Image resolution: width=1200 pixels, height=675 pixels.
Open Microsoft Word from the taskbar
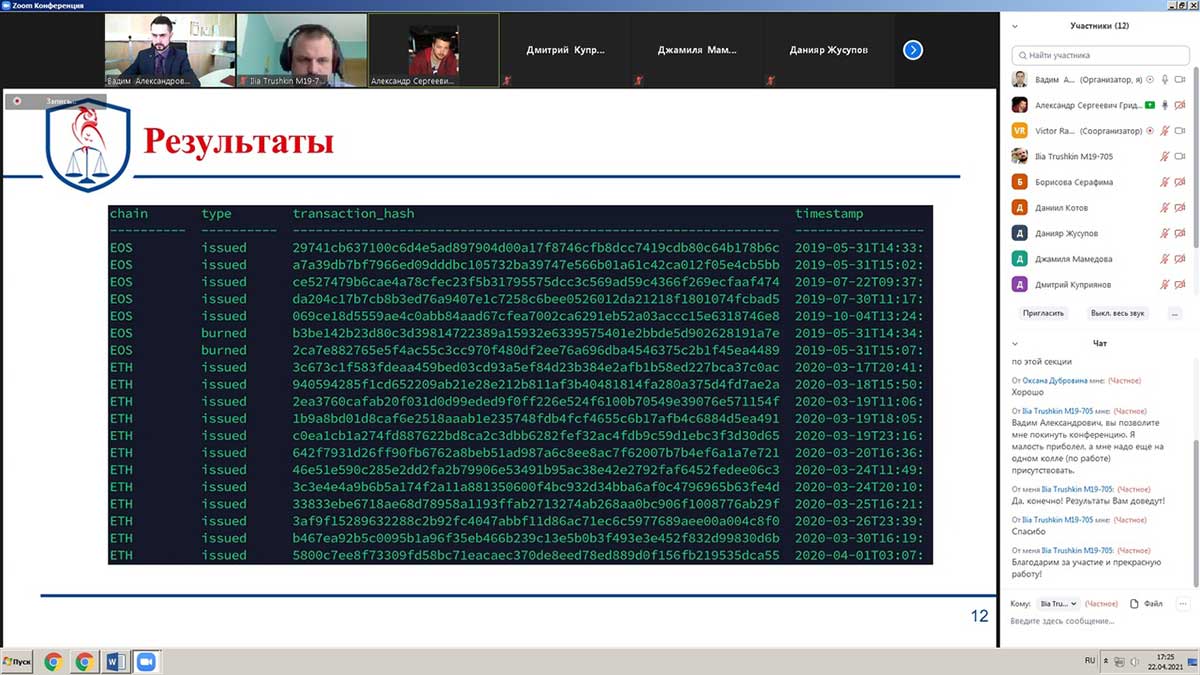click(x=114, y=661)
